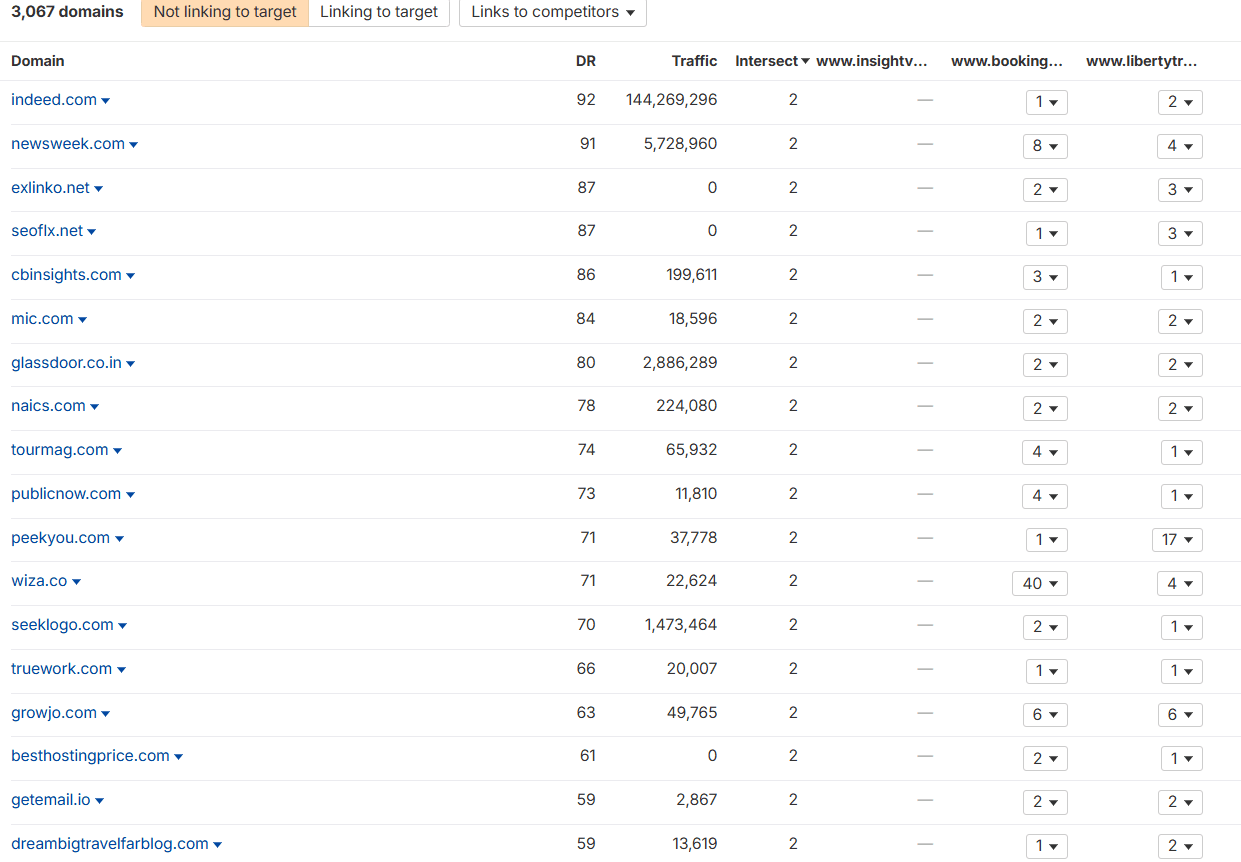Open dreambigtravelfarblog.com domain link
1241x862 pixels.
pyautogui.click(x=110, y=844)
